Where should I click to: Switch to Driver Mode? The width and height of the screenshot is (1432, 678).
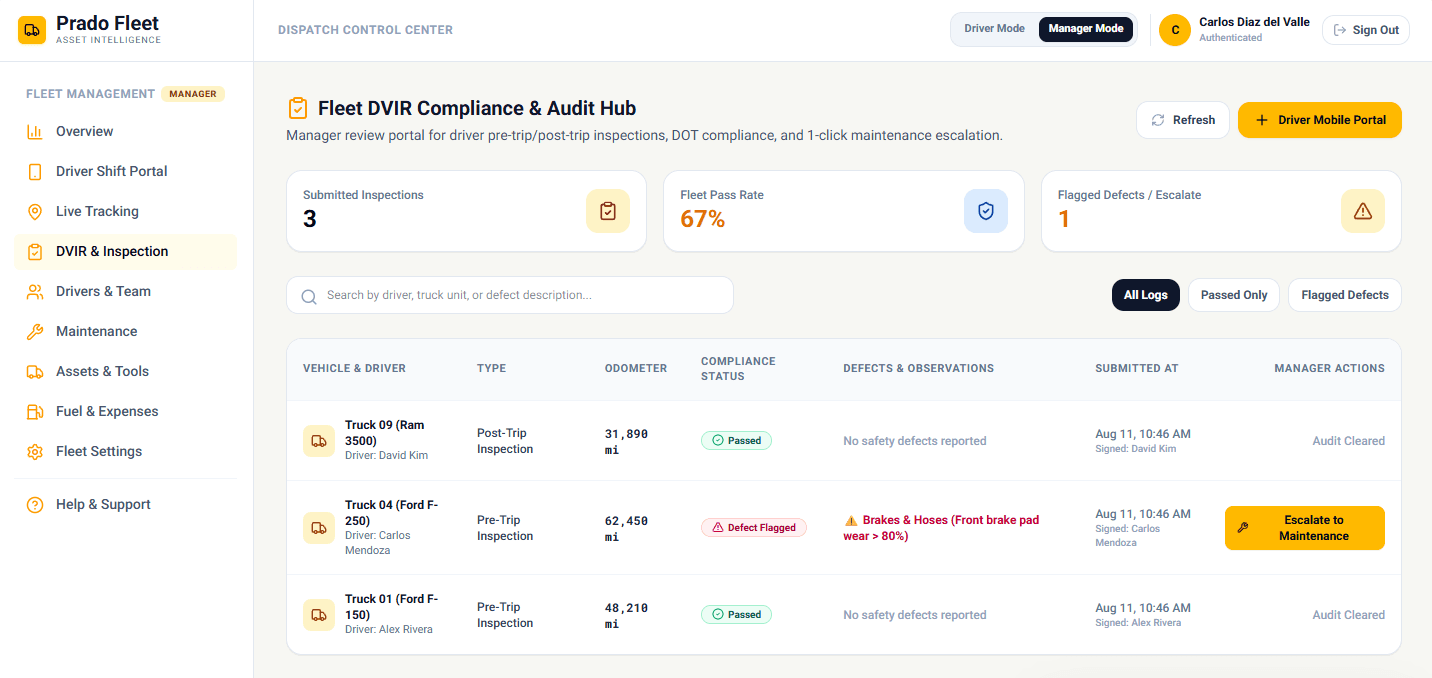[x=994, y=29]
